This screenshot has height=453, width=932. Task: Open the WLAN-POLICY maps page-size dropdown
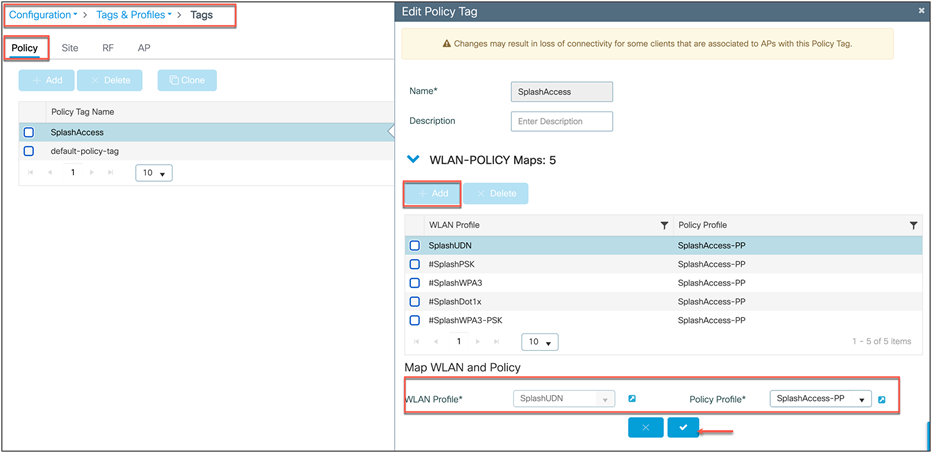click(x=540, y=342)
